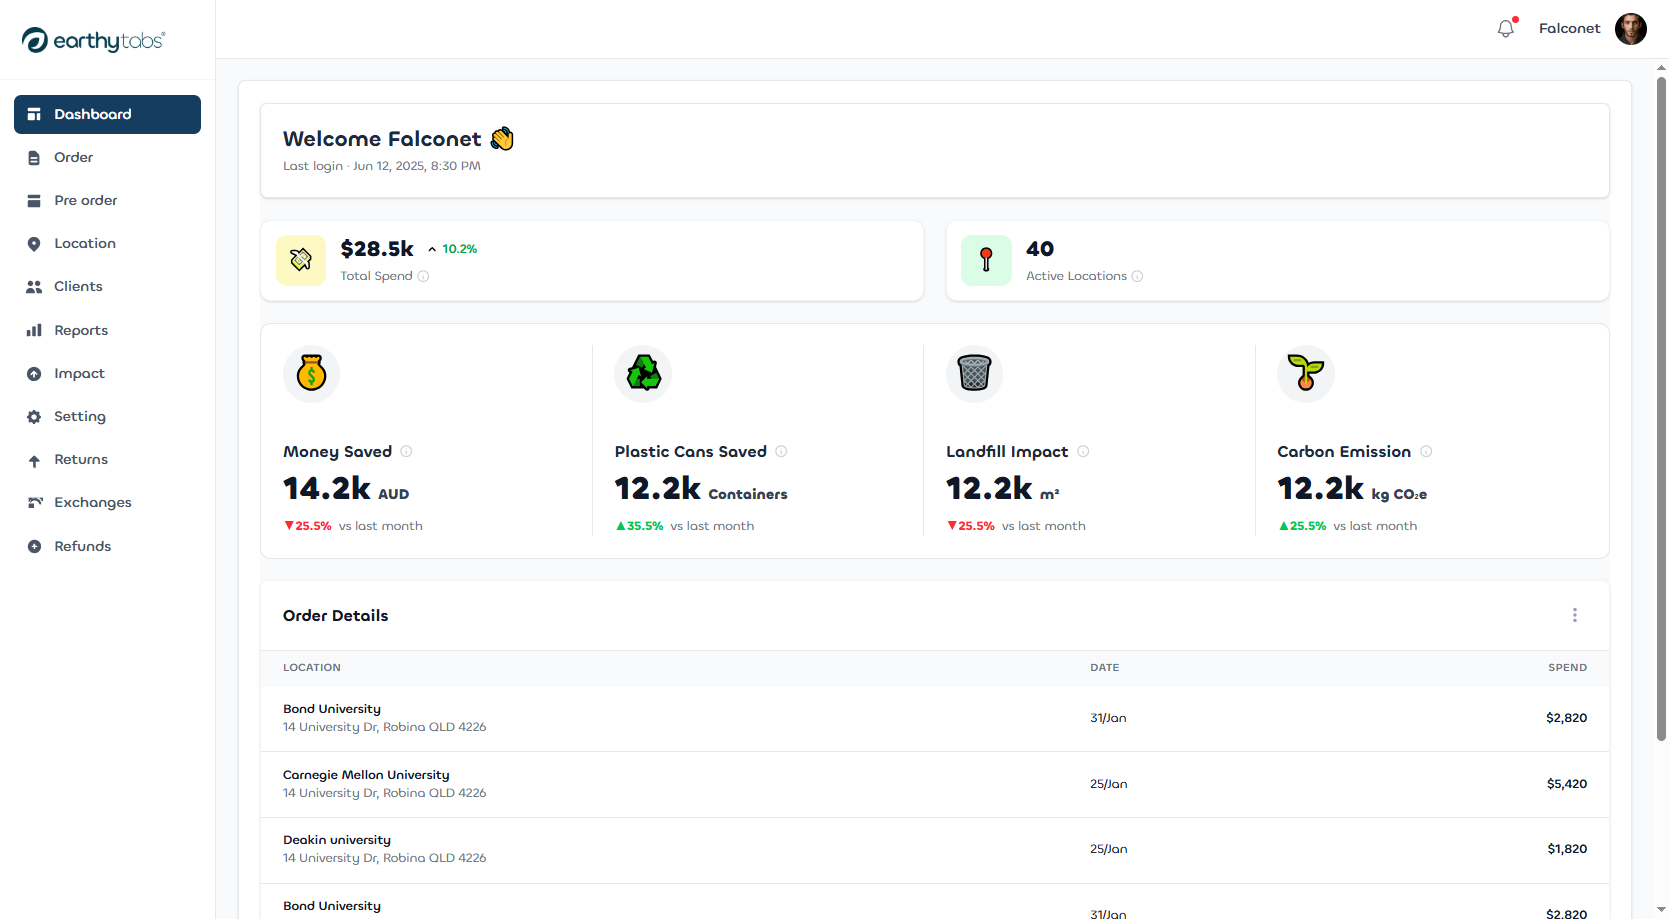
Task: Open notifications via the bell icon
Action: point(1505,28)
